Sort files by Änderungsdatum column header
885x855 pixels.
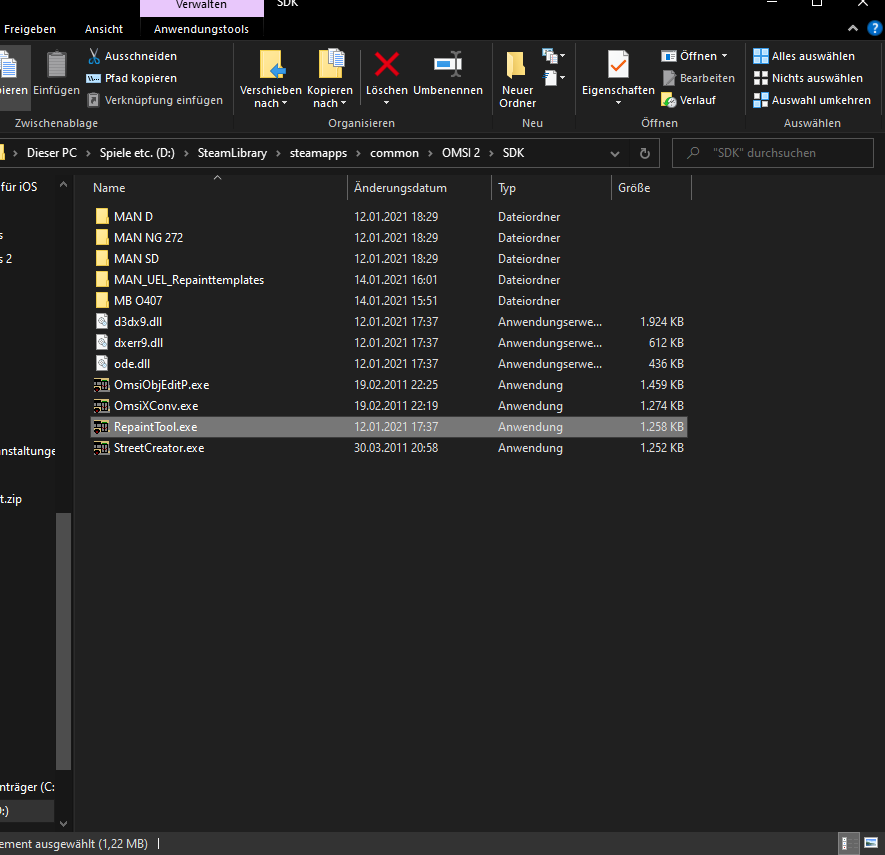400,188
